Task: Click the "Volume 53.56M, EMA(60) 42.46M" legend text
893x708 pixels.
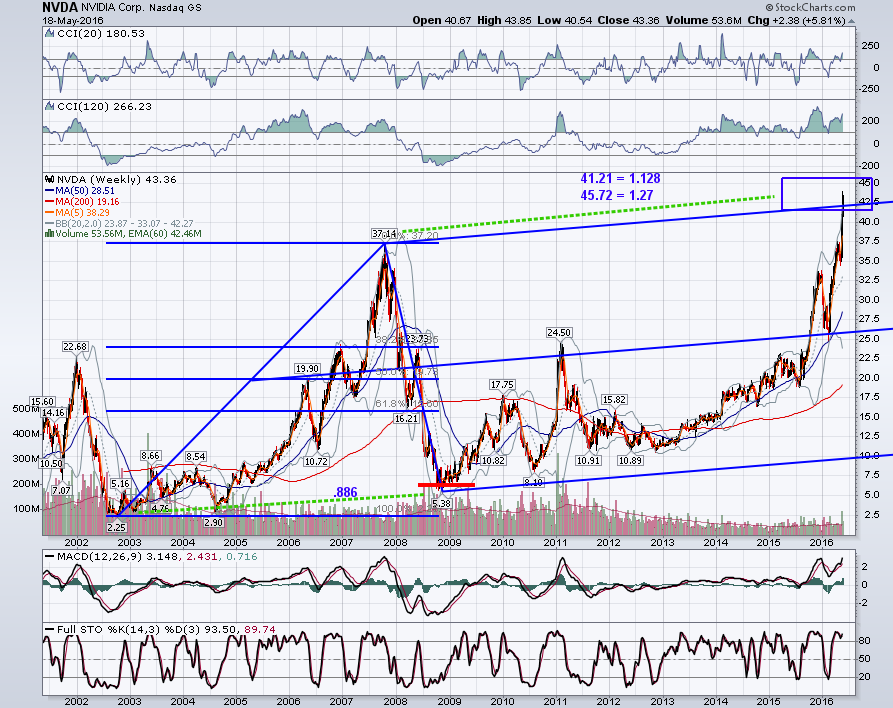Action: pos(128,234)
